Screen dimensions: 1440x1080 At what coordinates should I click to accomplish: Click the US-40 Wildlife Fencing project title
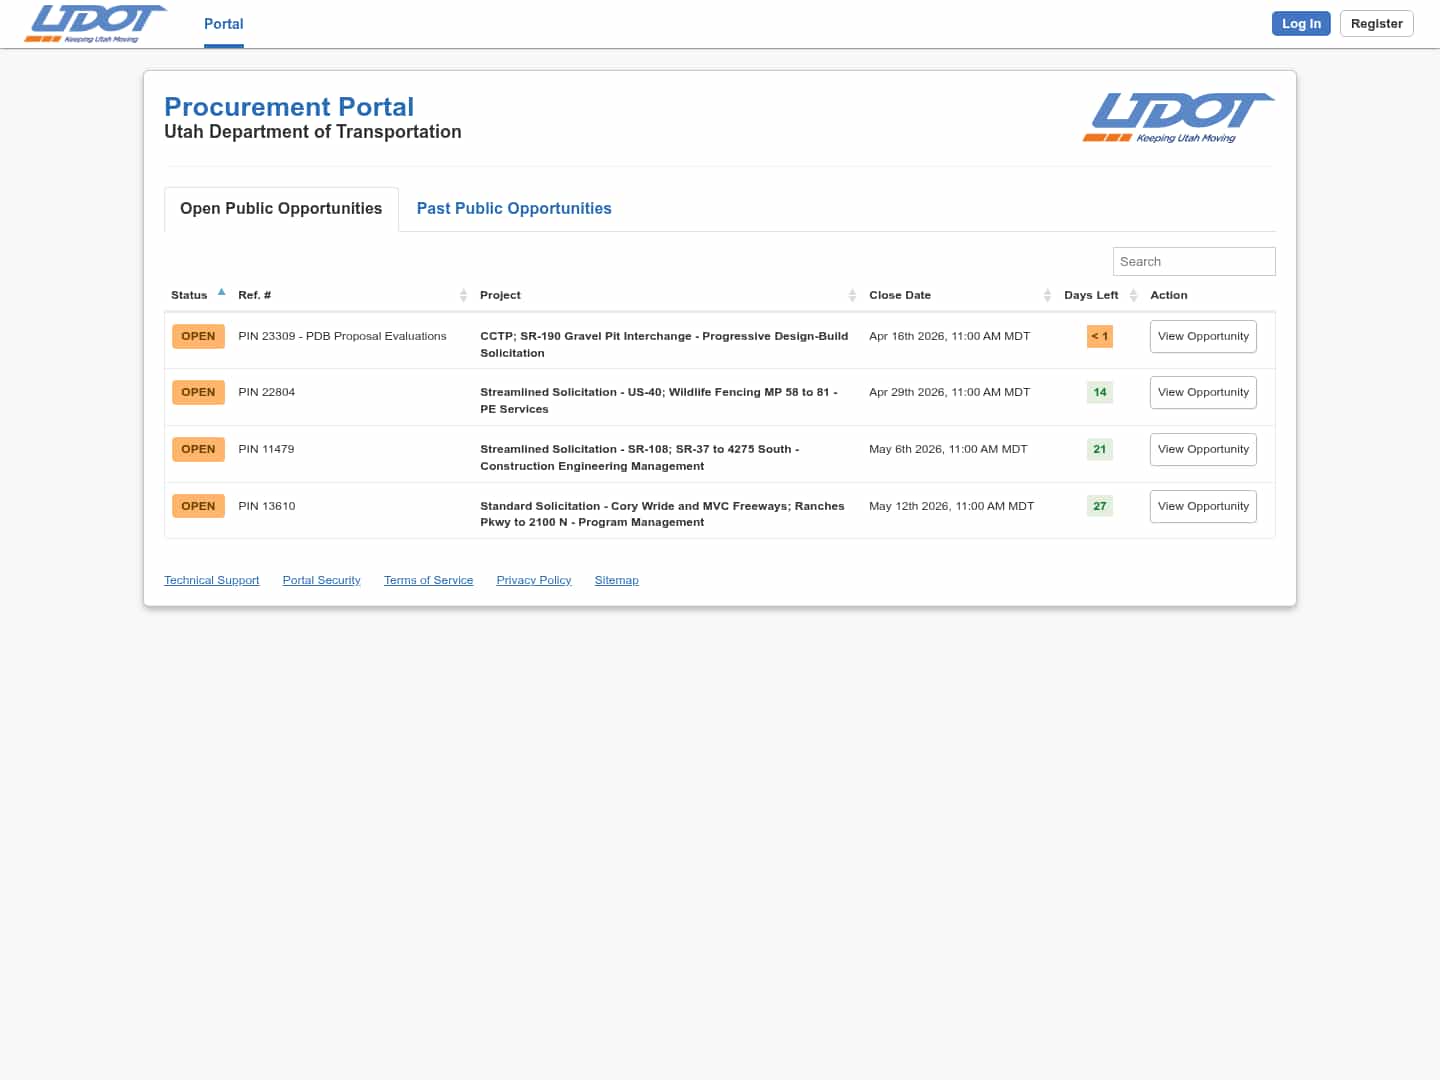click(x=659, y=401)
